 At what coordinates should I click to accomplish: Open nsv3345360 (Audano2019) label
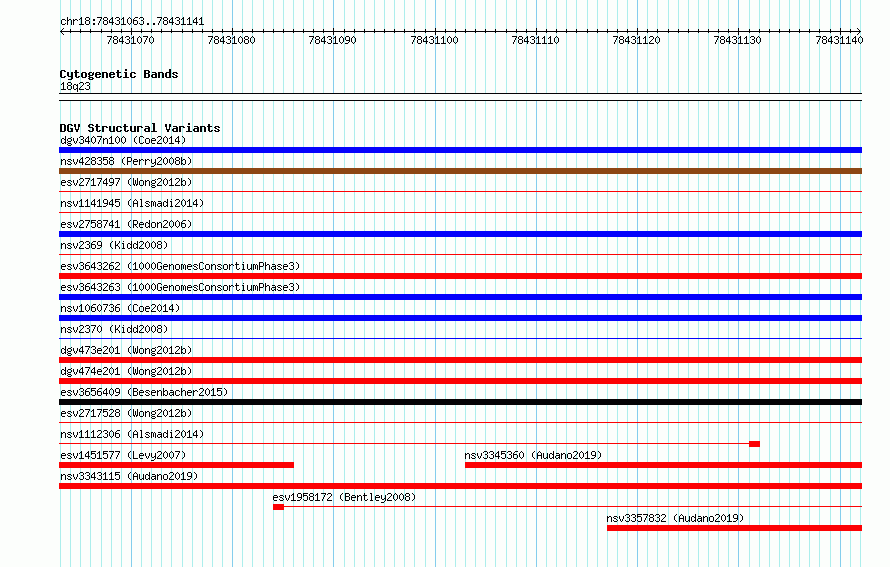(x=533, y=455)
